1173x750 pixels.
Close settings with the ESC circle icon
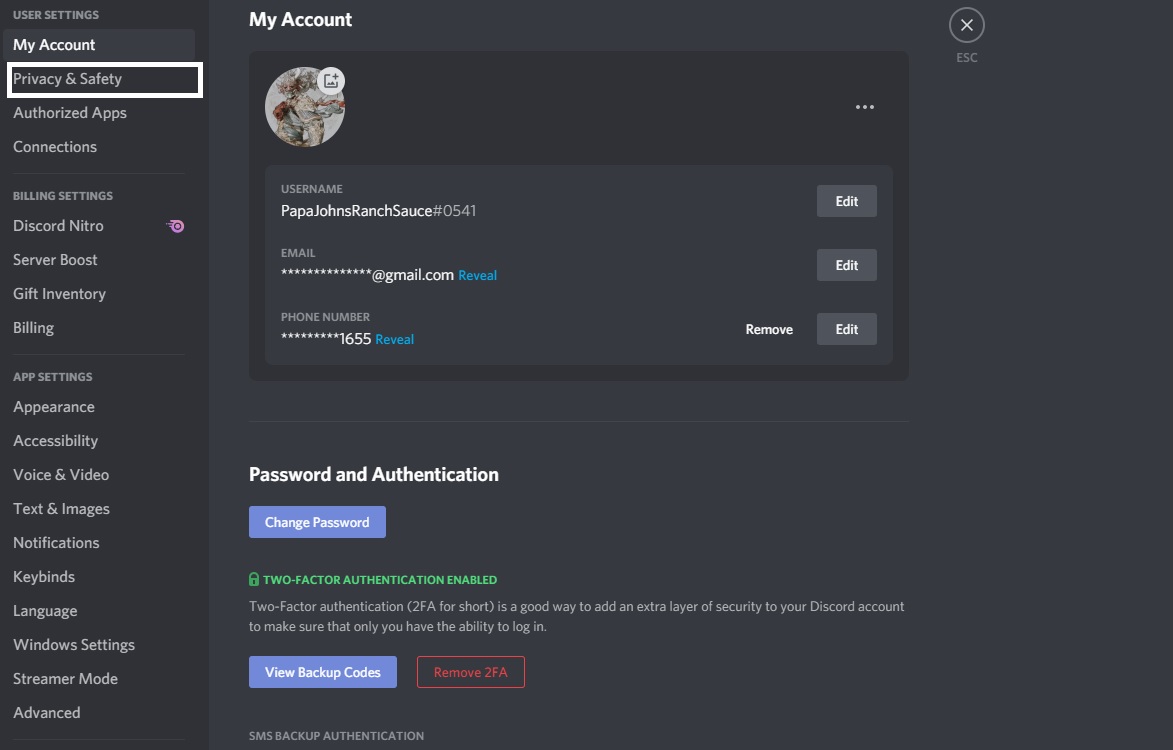(967, 25)
